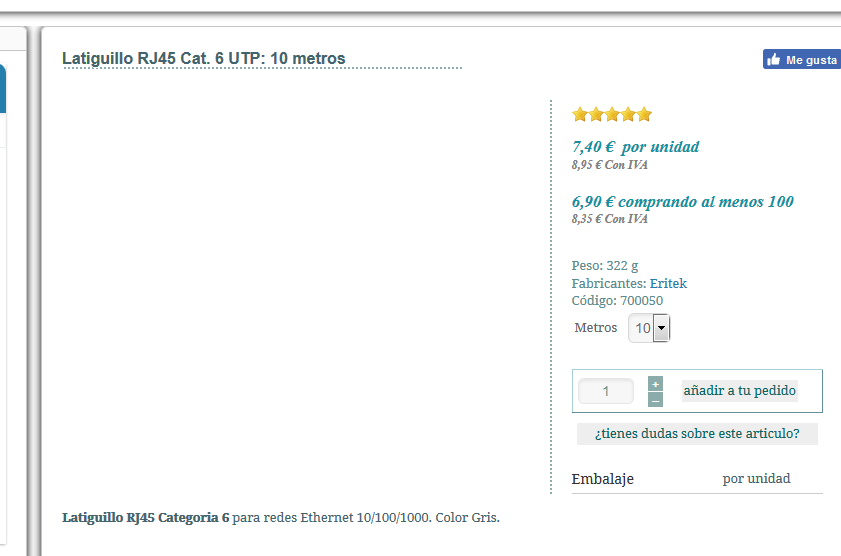The image size is (841, 556).
Task: Click the first rating star
Action: [580, 114]
